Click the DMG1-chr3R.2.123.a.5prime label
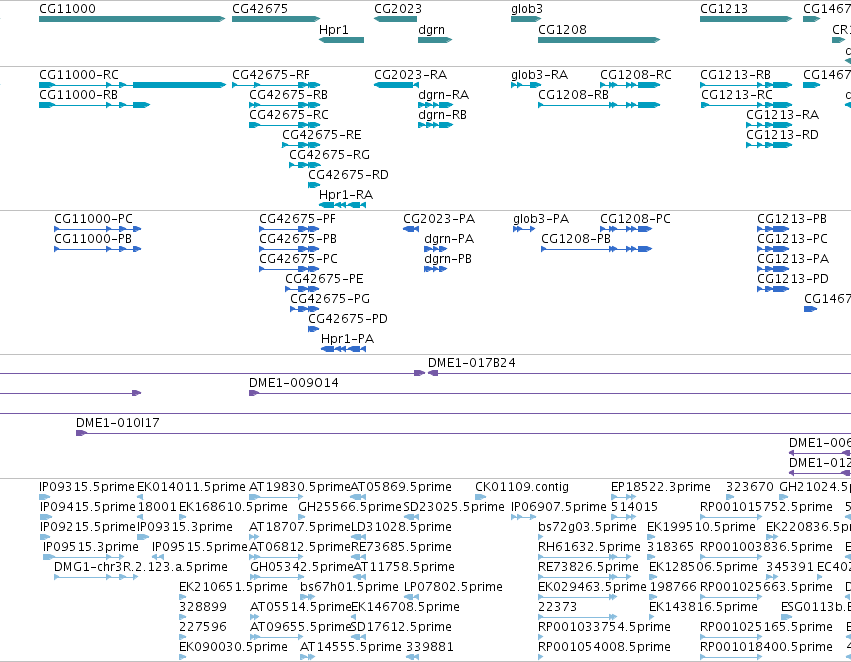The height and width of the screenshot is (662, 851). (x=141, y=568)
